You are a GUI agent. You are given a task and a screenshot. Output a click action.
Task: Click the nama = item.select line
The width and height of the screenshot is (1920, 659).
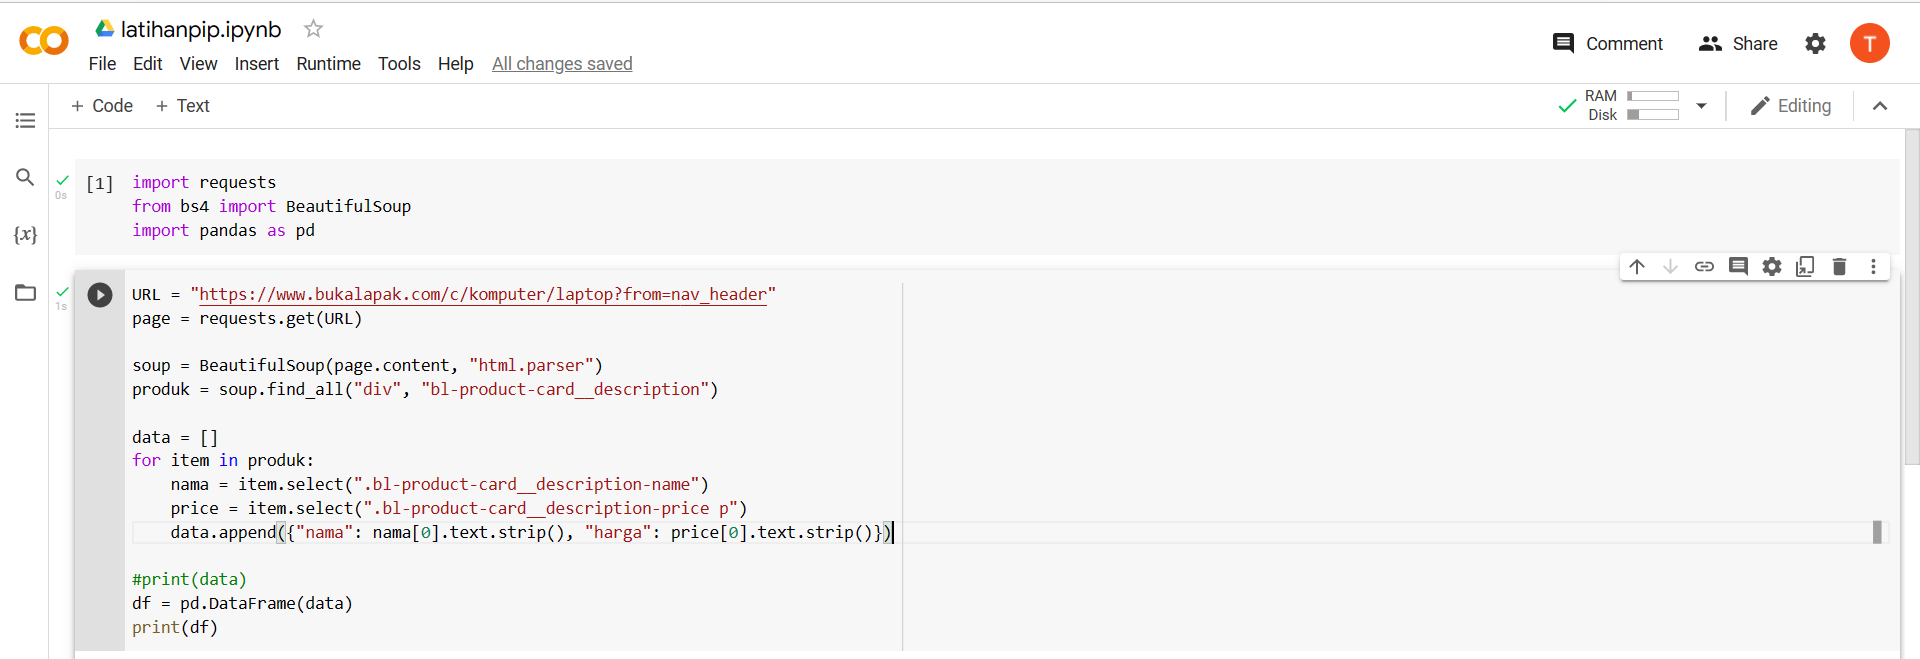point(439,485)
